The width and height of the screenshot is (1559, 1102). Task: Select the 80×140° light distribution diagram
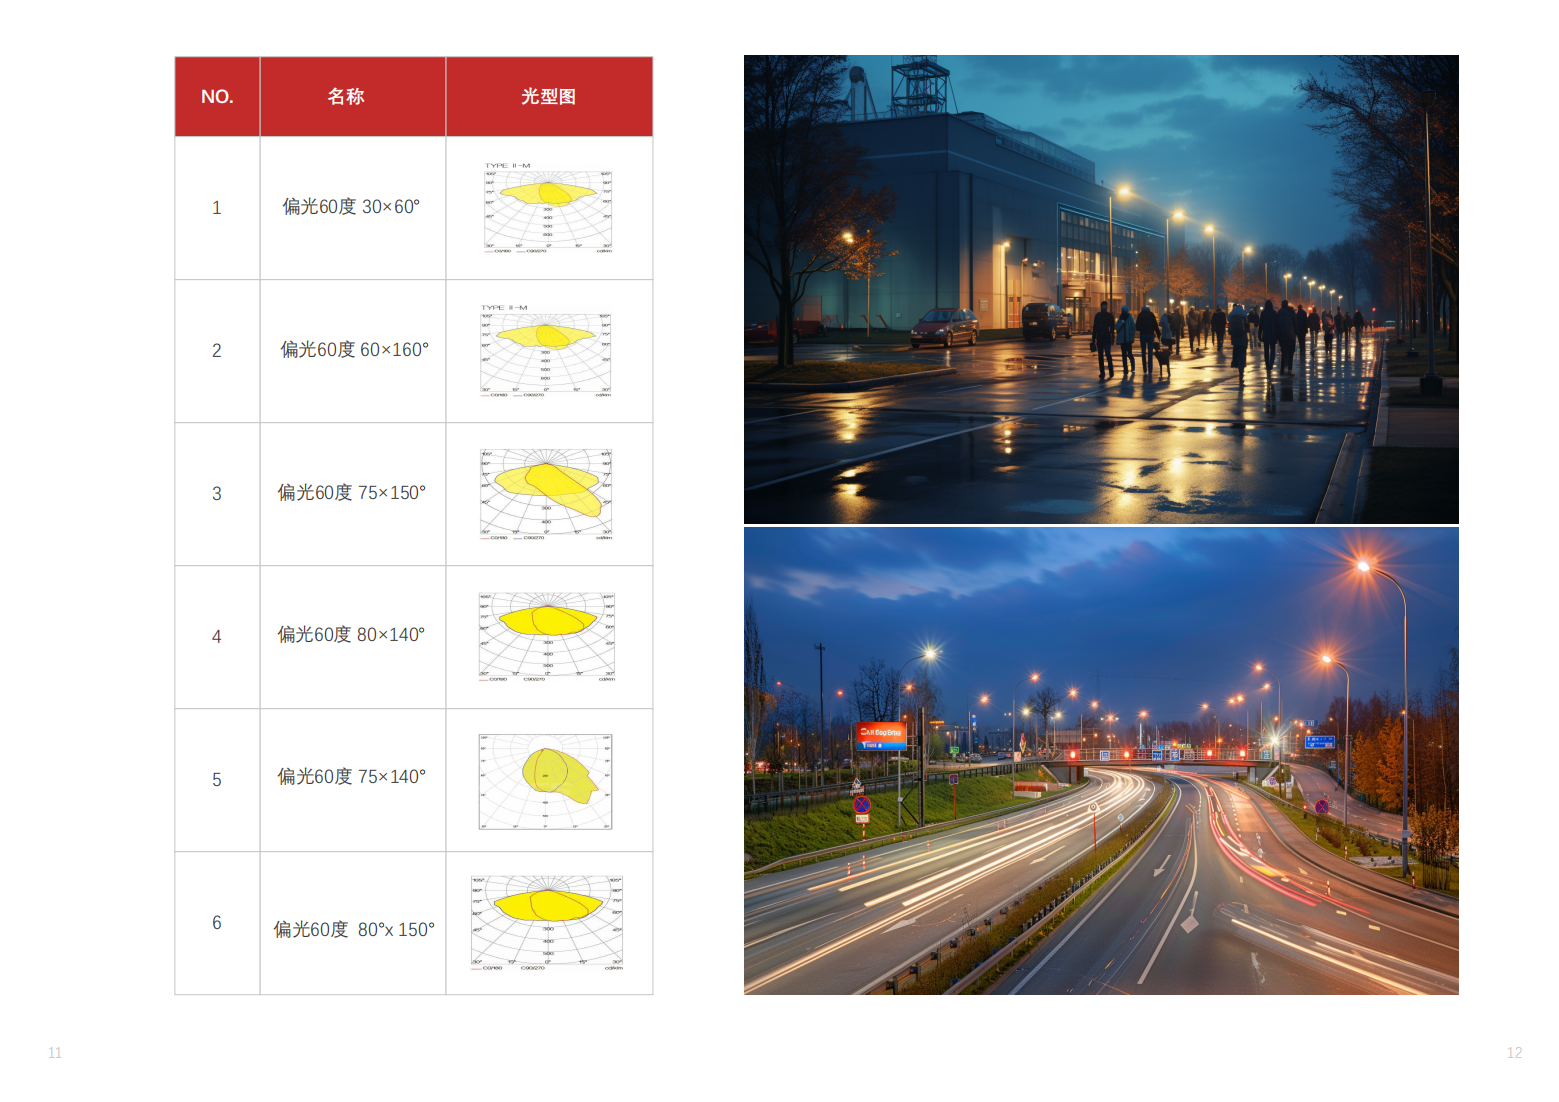coord(547,636)
